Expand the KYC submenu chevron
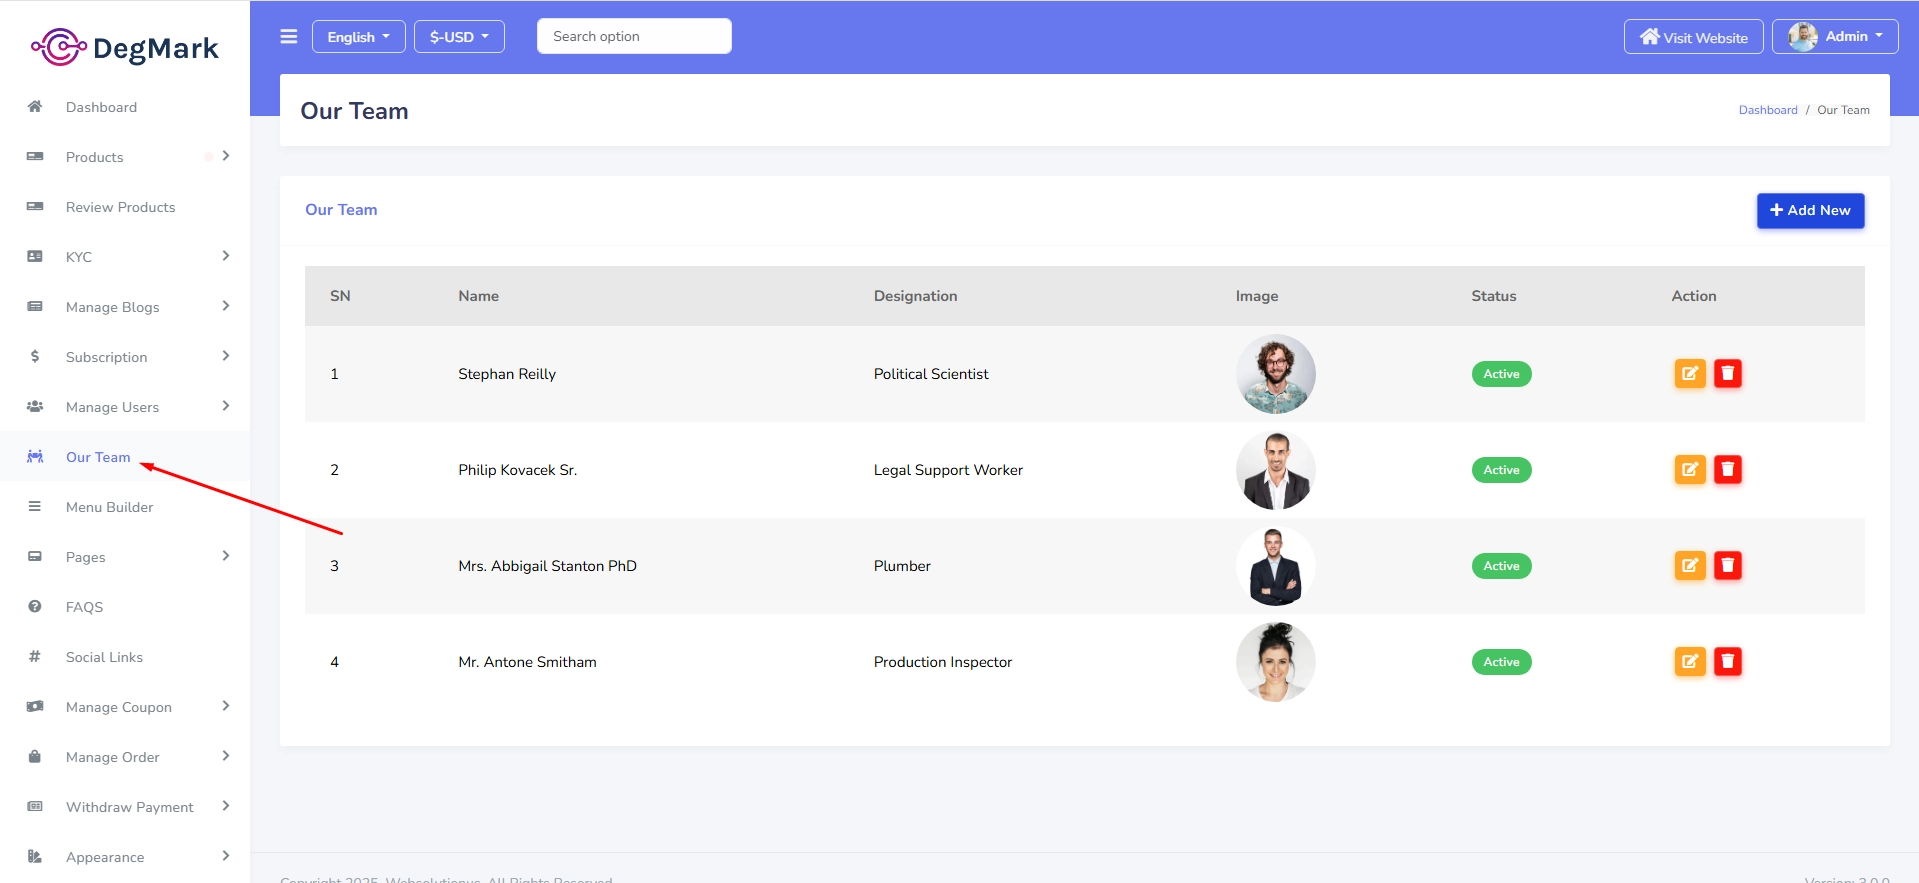Screen dimensions: 1919x883 226,256
